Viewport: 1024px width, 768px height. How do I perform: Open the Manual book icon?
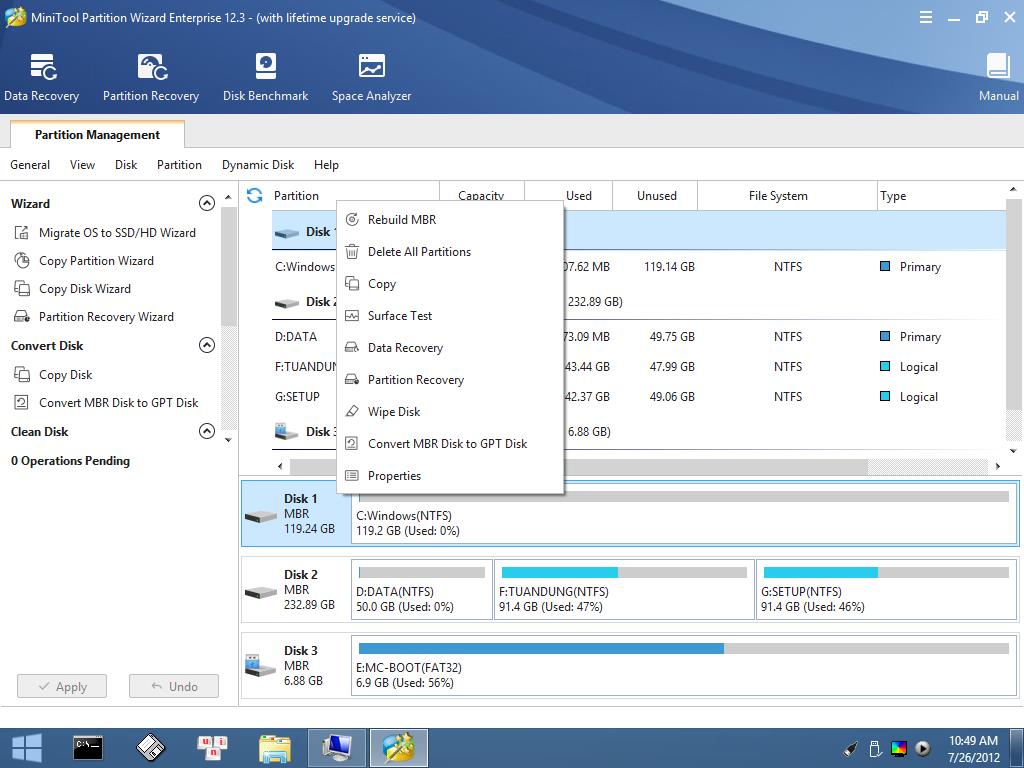998,68
